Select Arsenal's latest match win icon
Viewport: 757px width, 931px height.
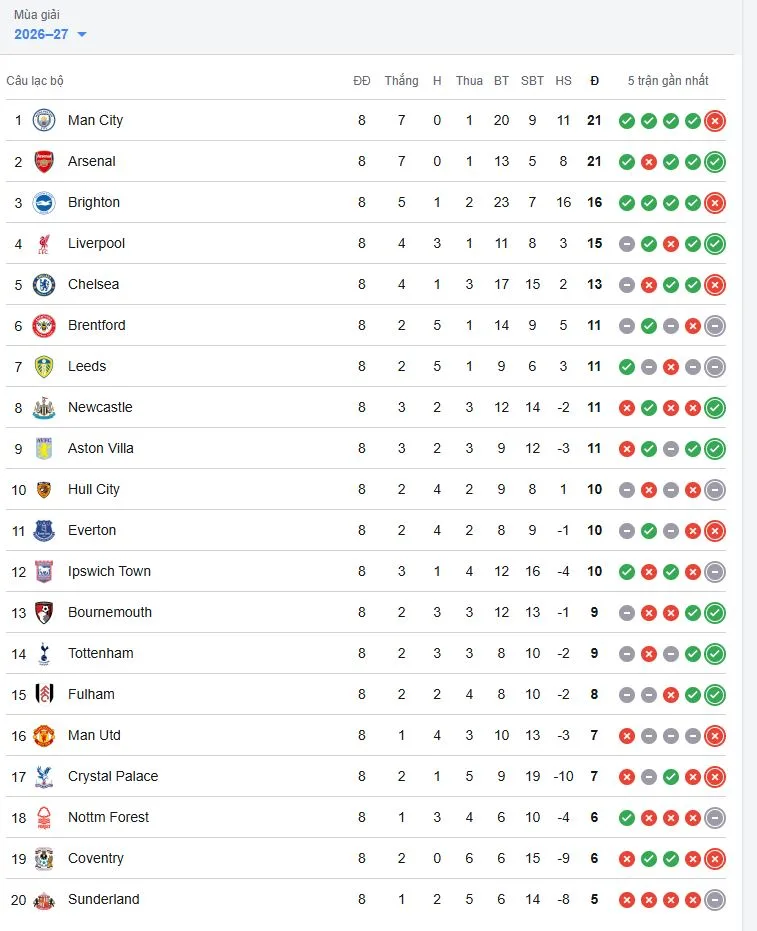click(715, 162)
